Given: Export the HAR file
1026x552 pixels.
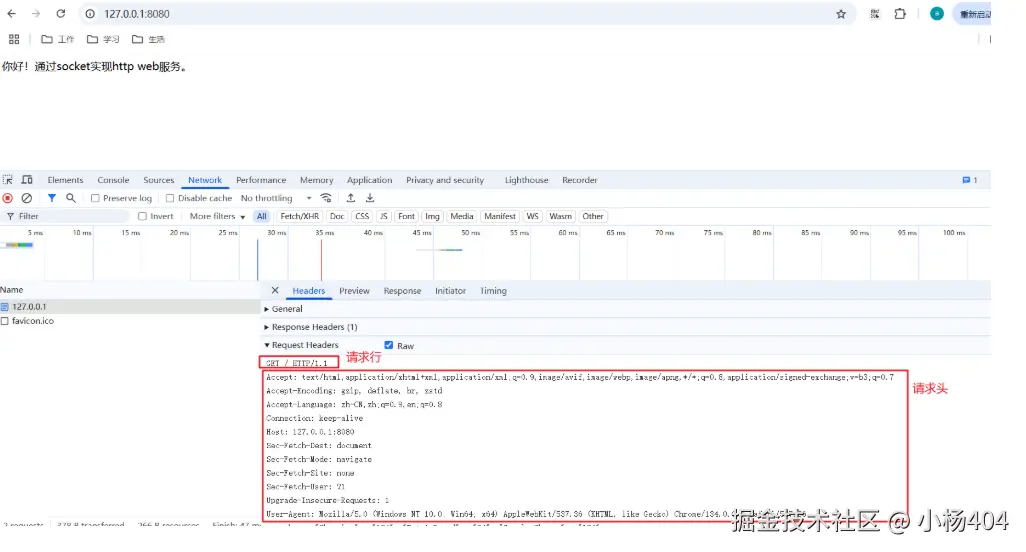Looking at the screenshot, I should (370, 198).
